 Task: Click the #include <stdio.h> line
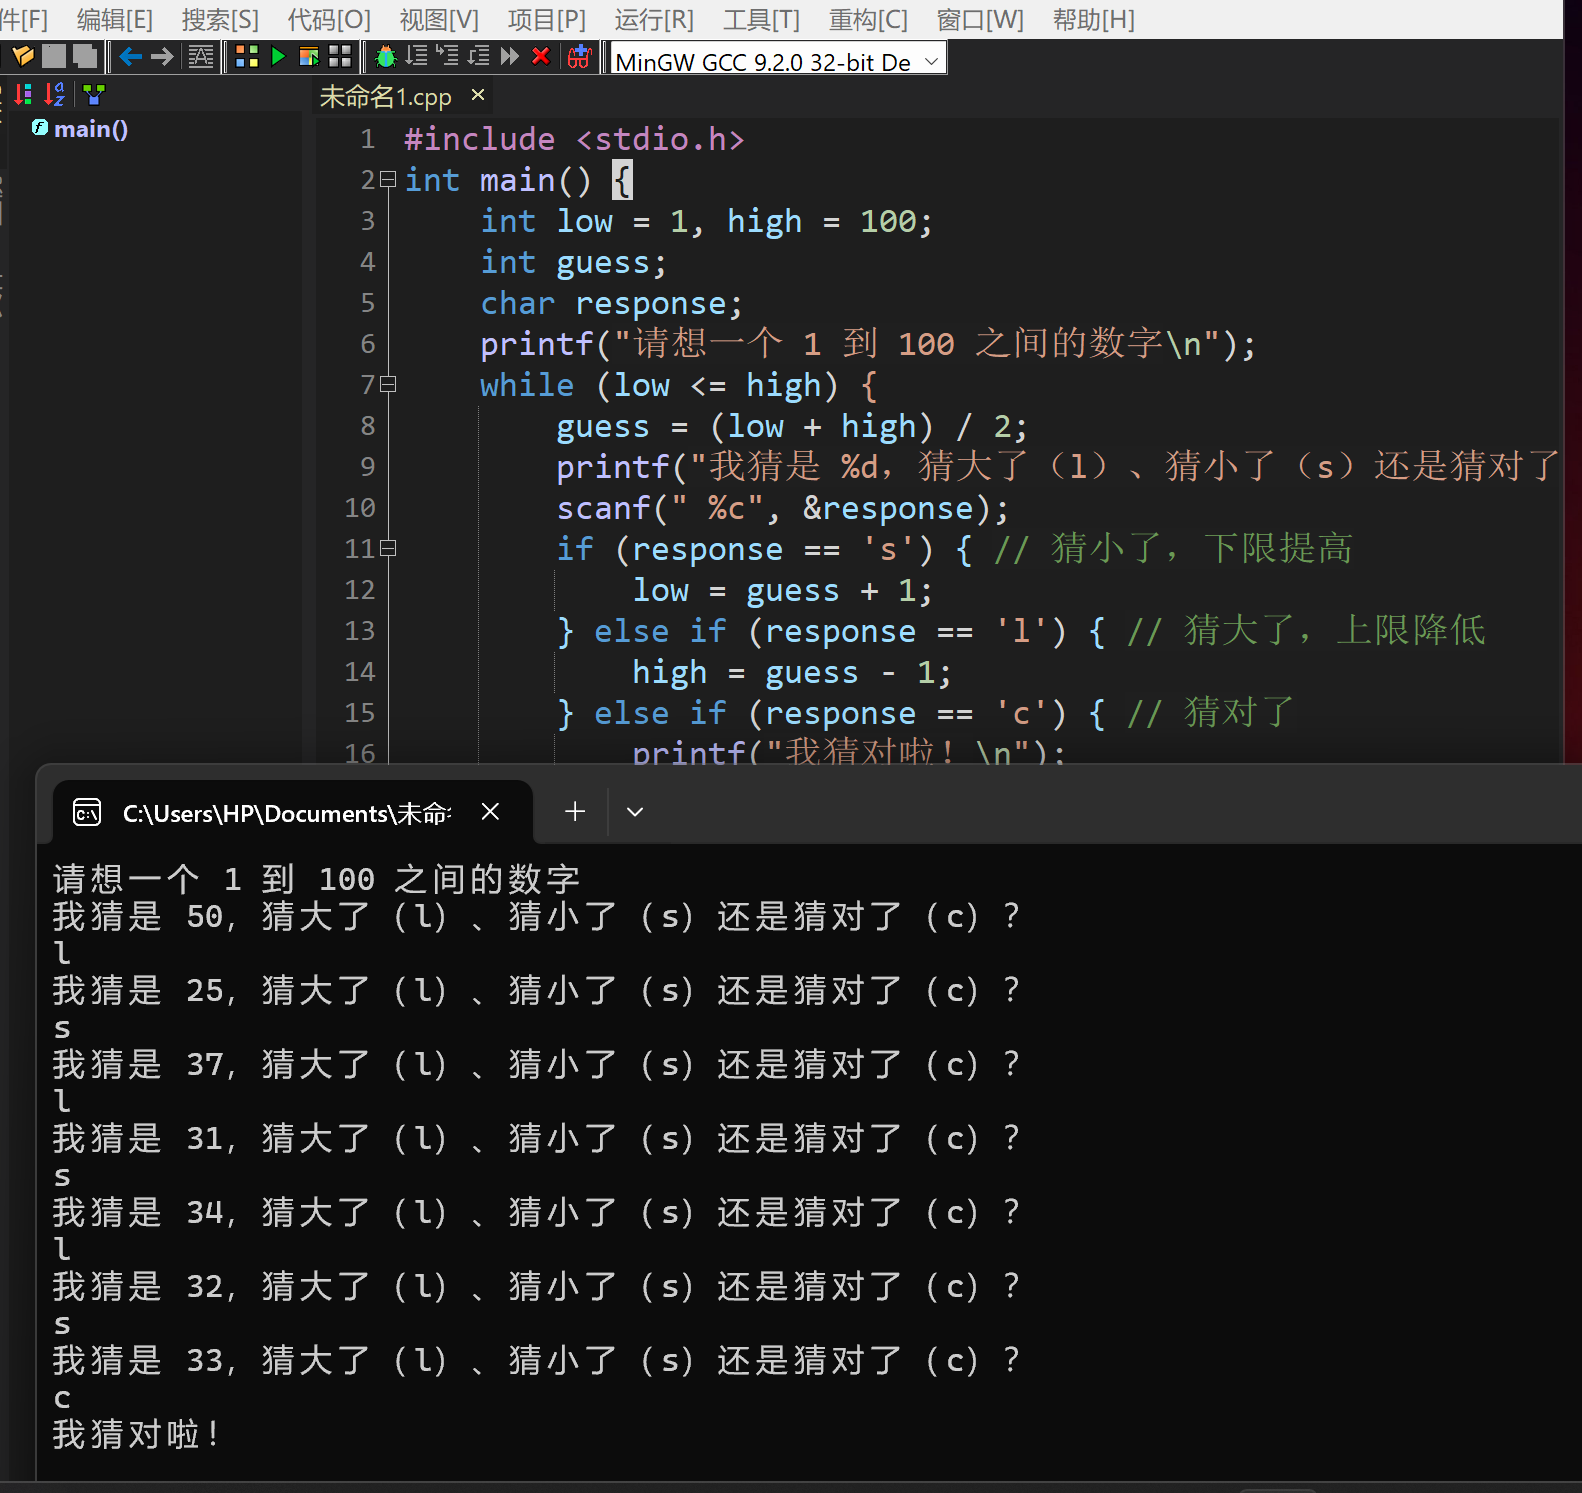point(574,139)
